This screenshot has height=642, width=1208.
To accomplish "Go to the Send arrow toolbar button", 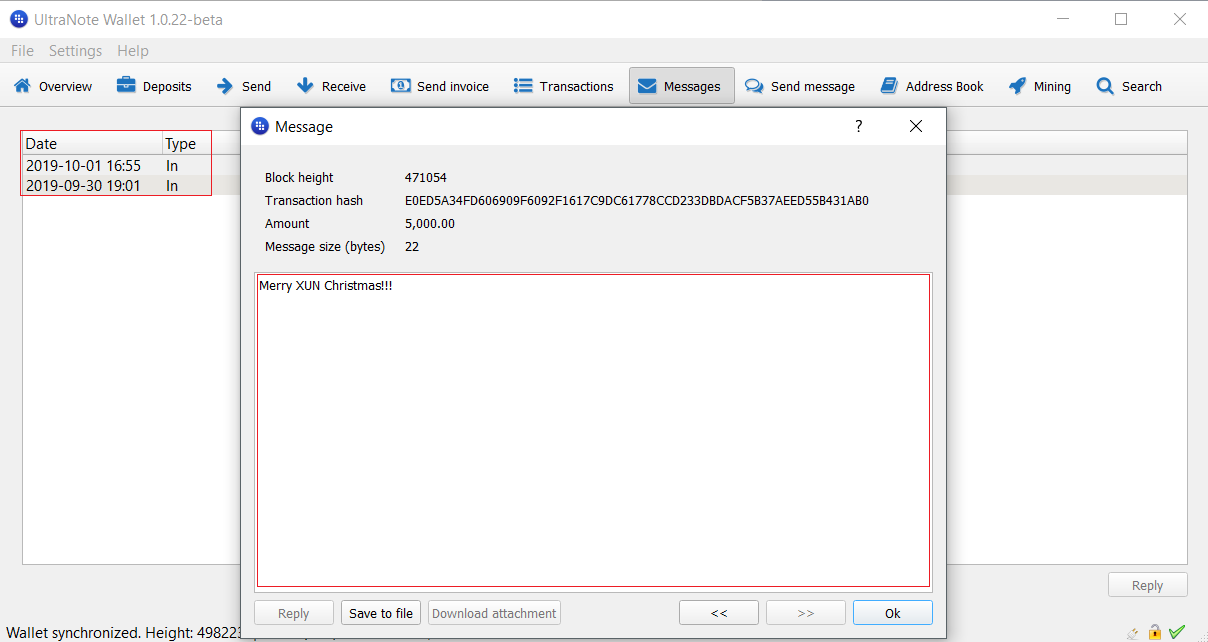I will tap(244, 86).
